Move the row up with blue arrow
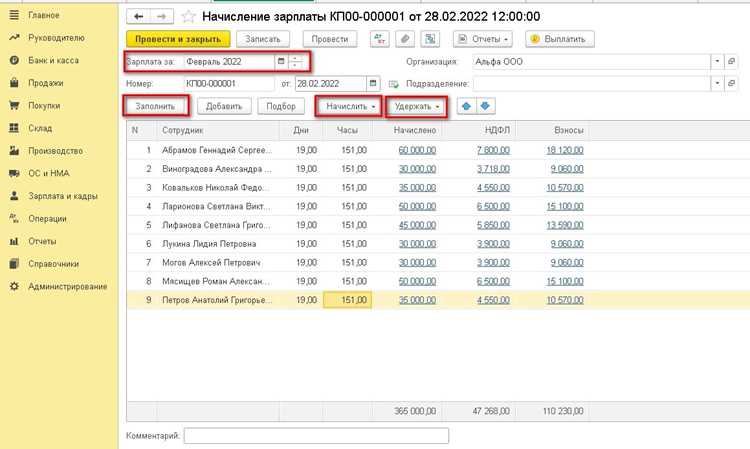 (x=466, y=106)
